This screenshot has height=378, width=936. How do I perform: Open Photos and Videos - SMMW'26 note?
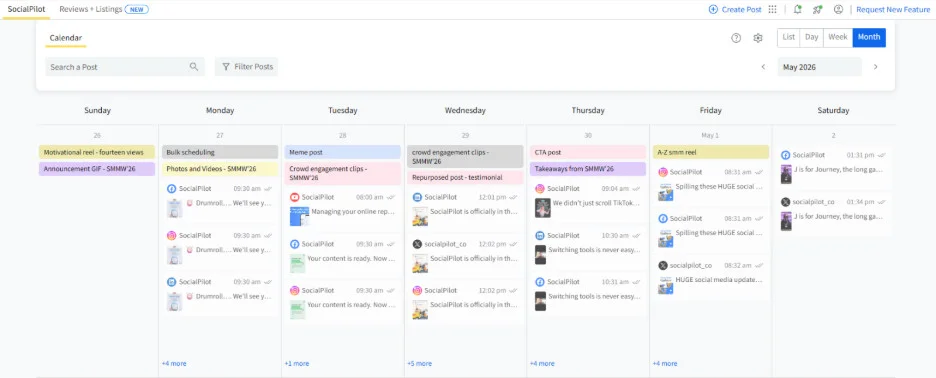click(x=220, y=169)
